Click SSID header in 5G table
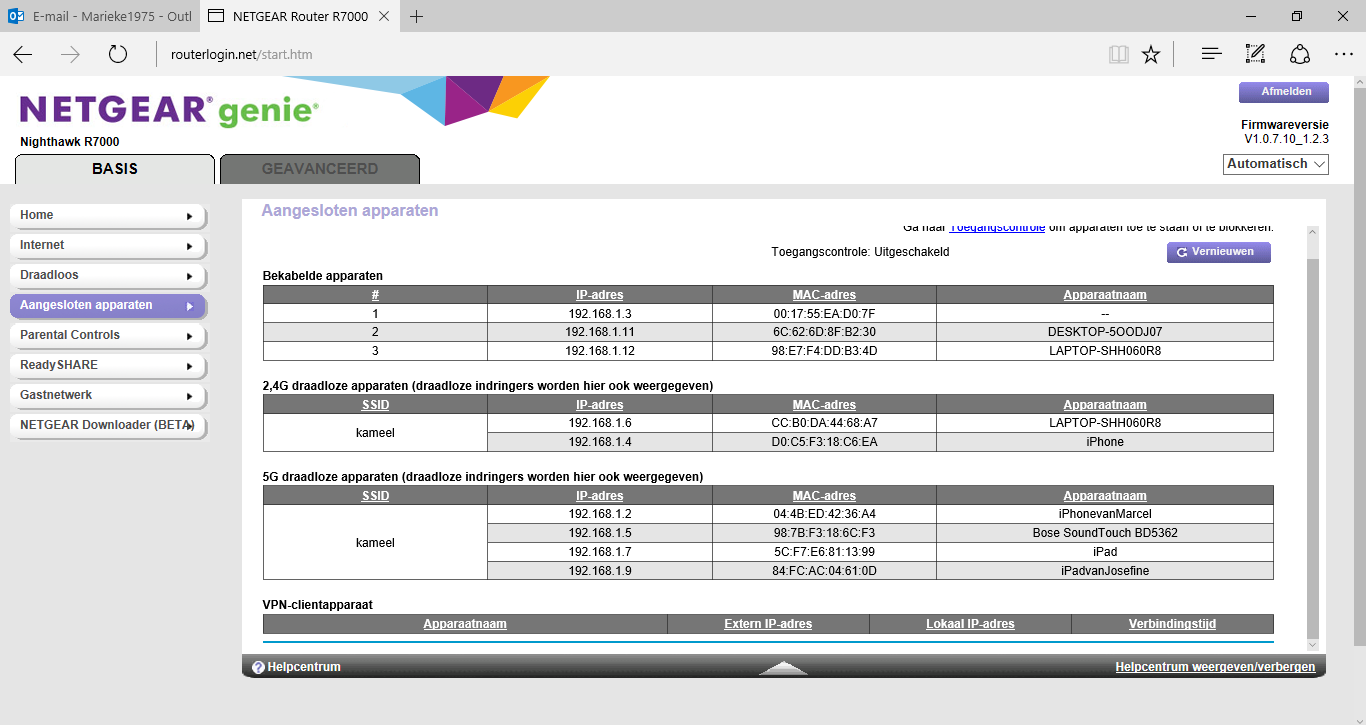This screenshot has height=725, width=1366. [x=375, y=496]
